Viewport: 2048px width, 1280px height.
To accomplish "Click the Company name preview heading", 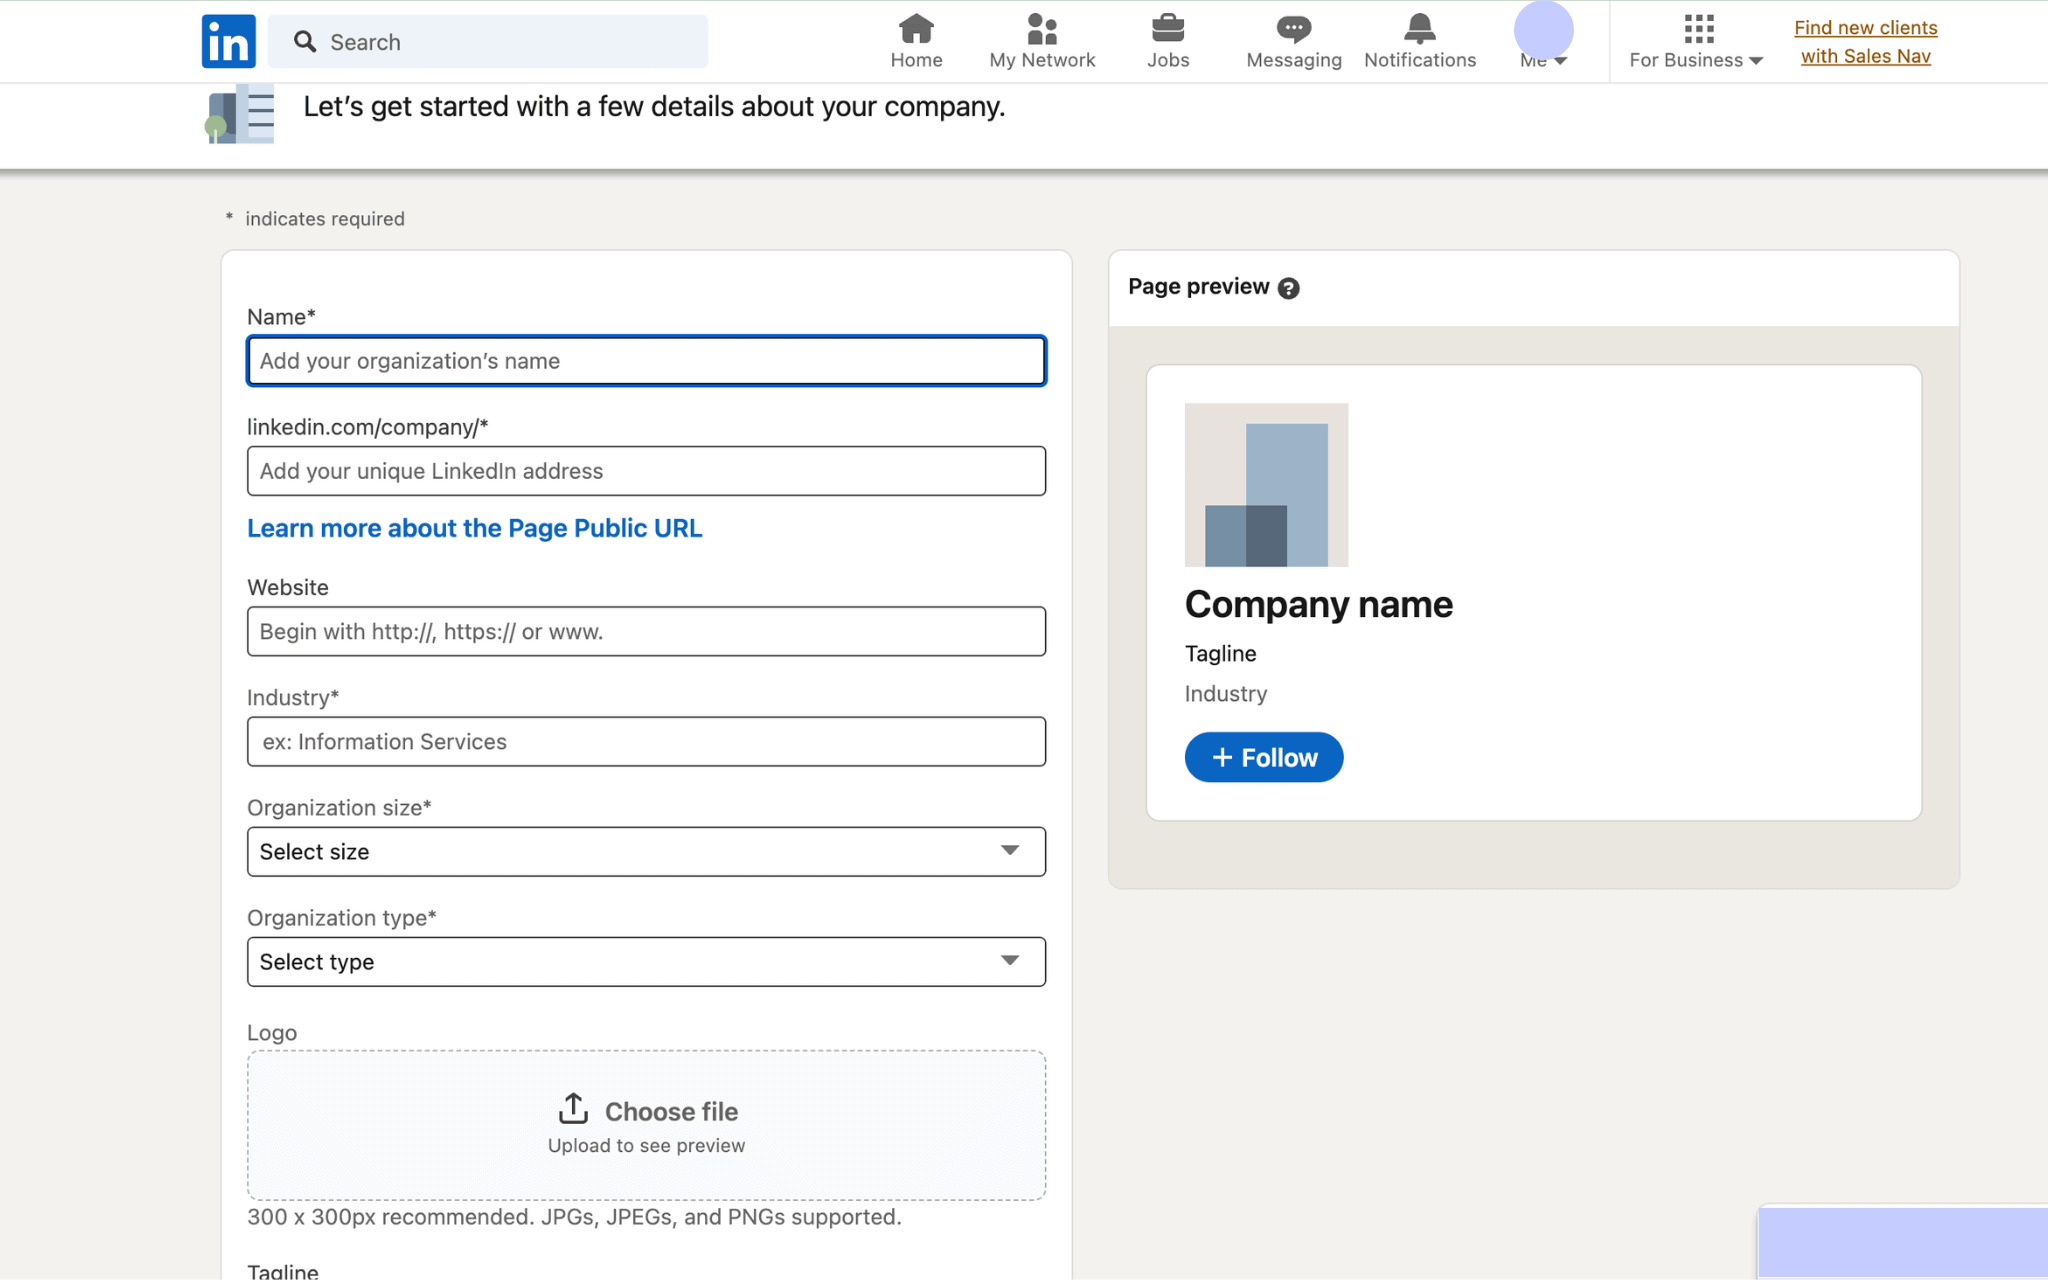I will coord(1318,604).
